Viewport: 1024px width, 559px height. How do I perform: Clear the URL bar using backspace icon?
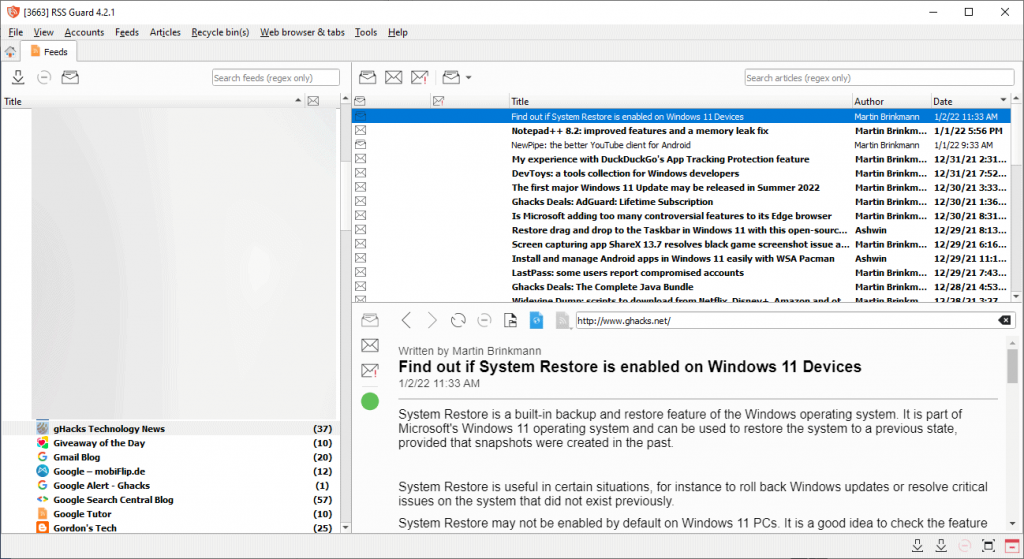tap(1004, 320)
